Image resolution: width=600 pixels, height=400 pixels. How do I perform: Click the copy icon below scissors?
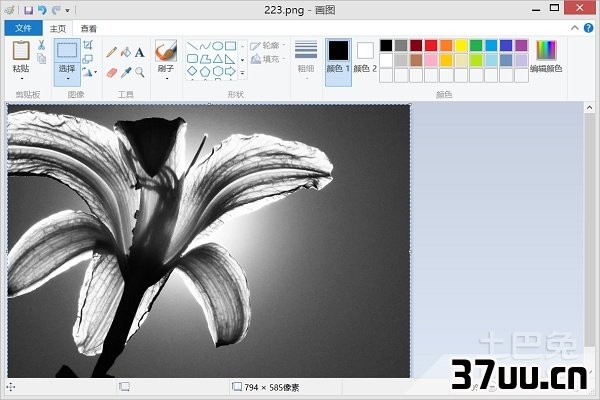point(41,59)
